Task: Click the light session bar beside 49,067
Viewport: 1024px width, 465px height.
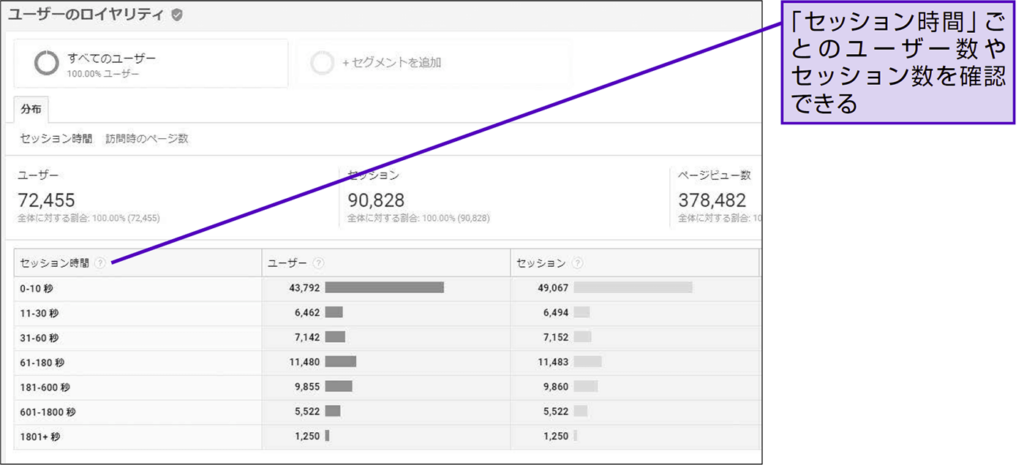Action: (x=633, y=288)
